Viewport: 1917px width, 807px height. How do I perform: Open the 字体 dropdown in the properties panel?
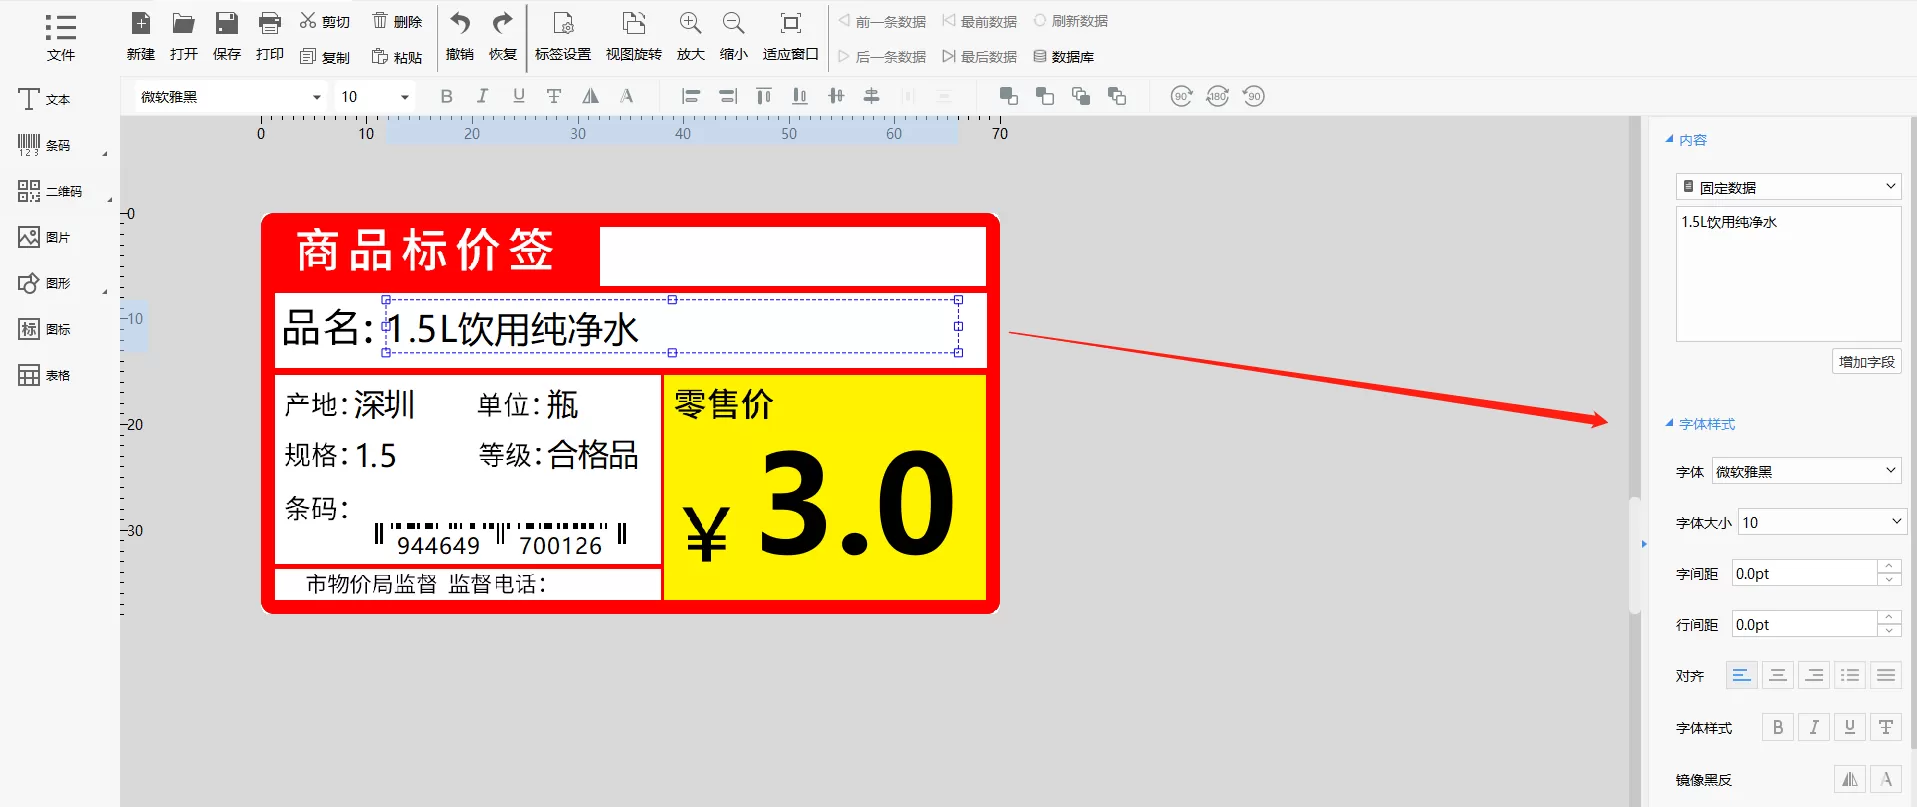pyautogui.click(x=1807, y=471)
